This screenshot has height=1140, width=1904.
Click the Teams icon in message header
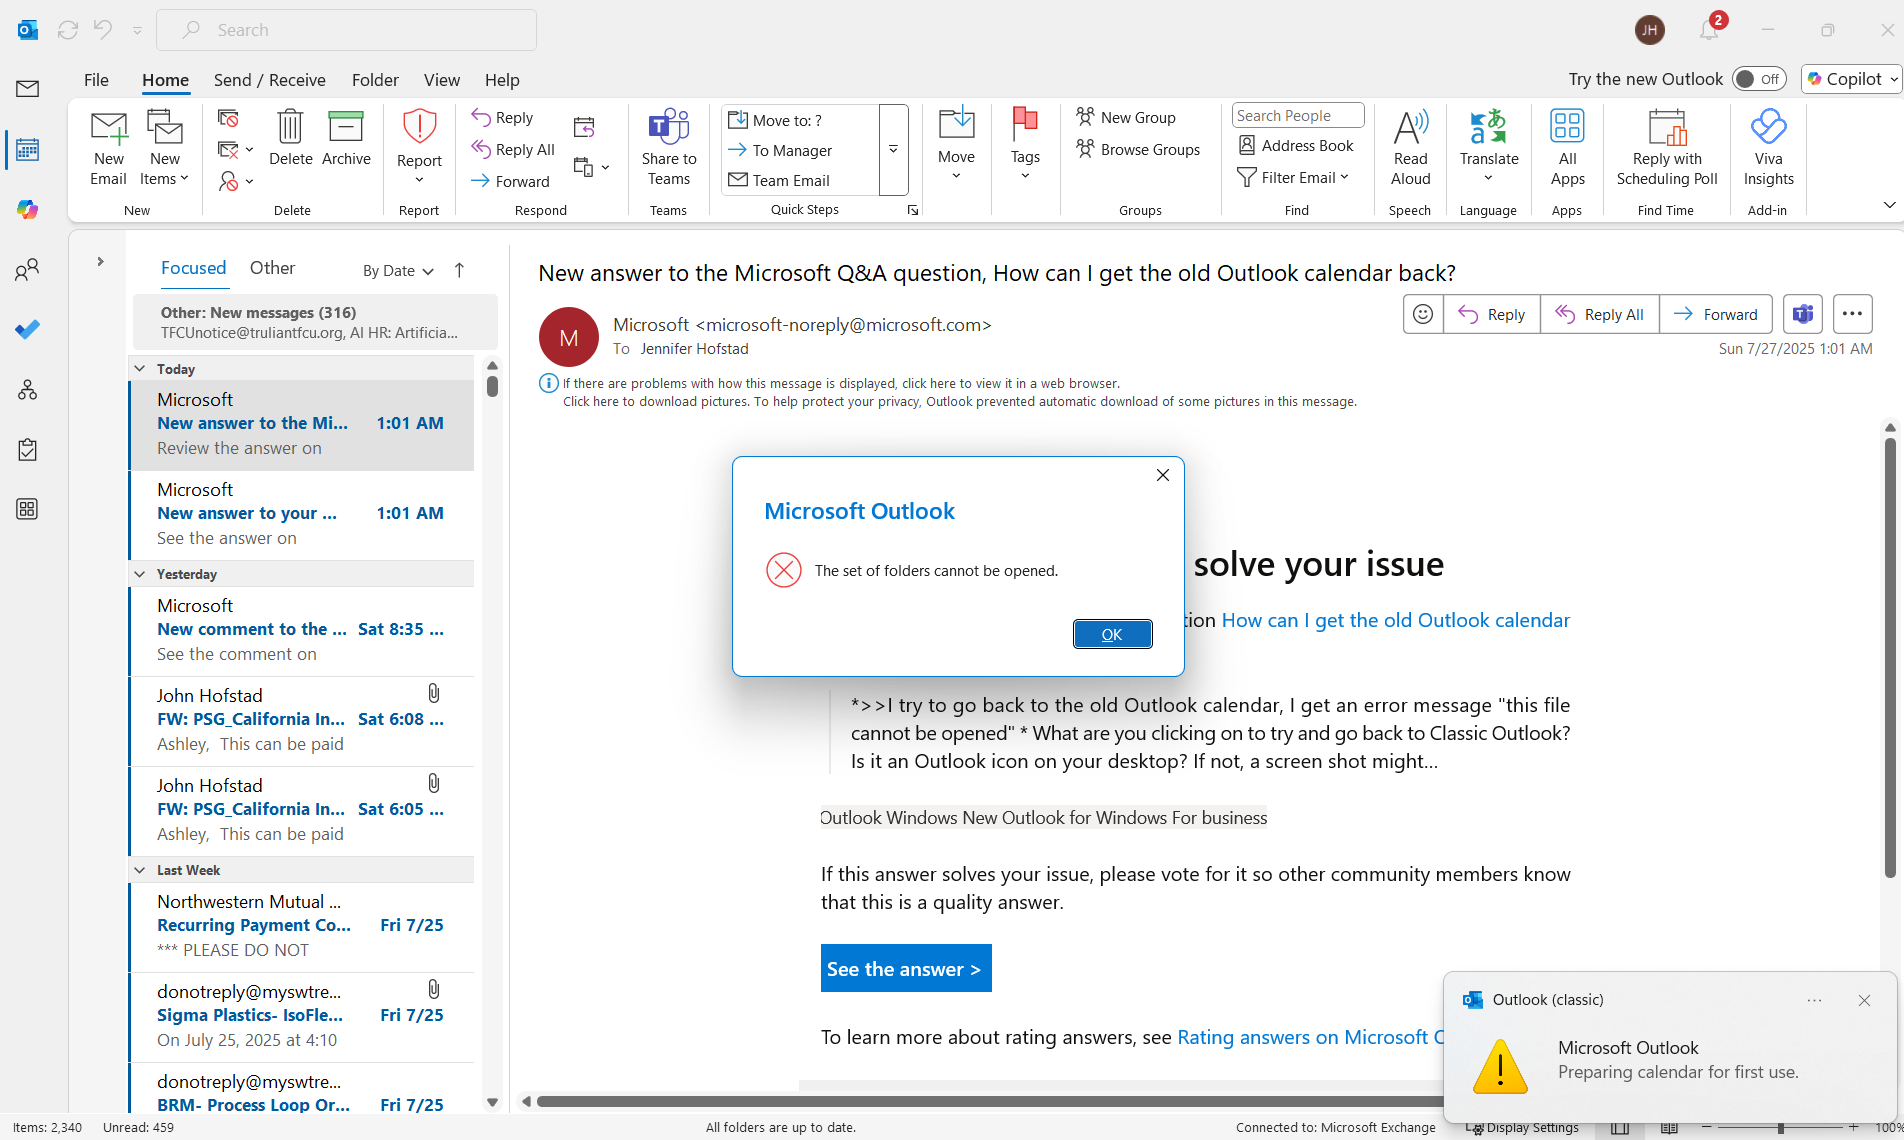(x=1803, y=314)
